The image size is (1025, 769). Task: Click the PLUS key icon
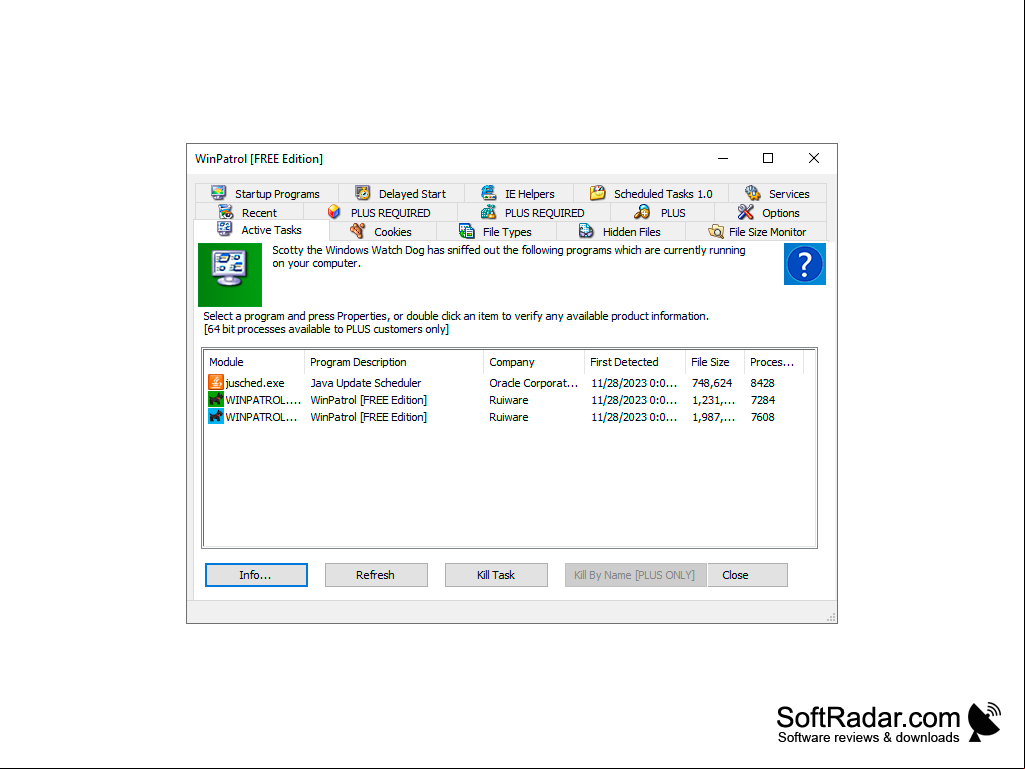tap(642, 212)
